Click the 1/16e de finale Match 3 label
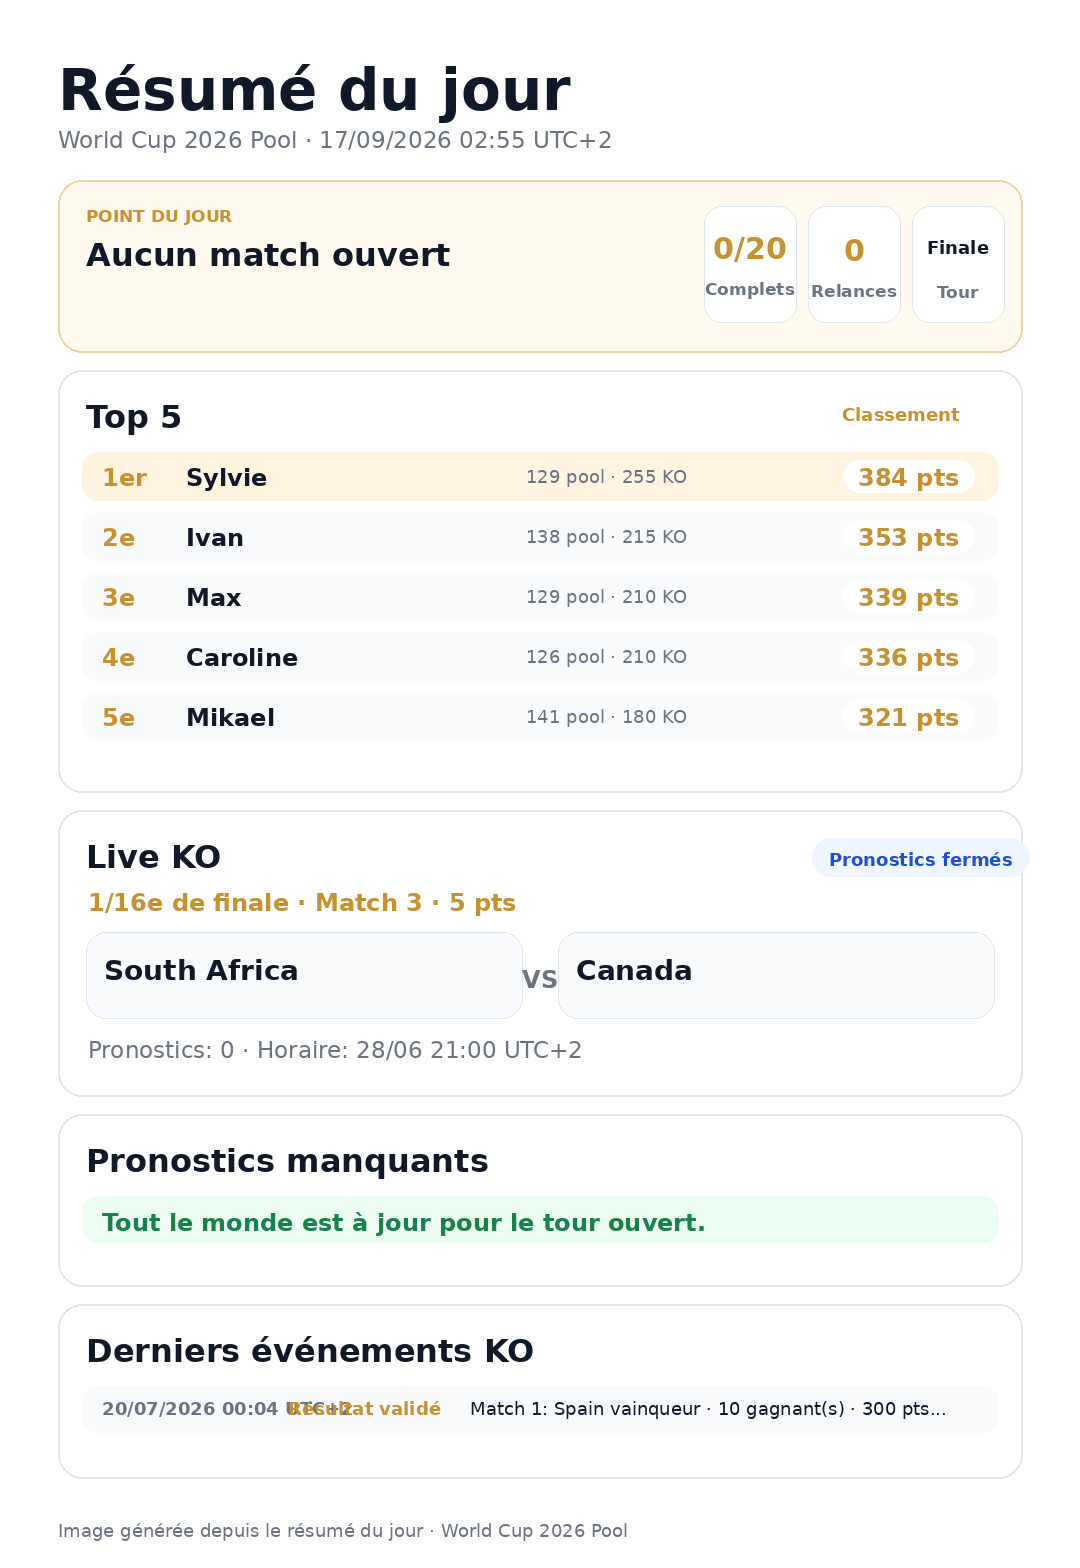The width and height of the screenshot is (1080, 1568). tap(302, 903)
